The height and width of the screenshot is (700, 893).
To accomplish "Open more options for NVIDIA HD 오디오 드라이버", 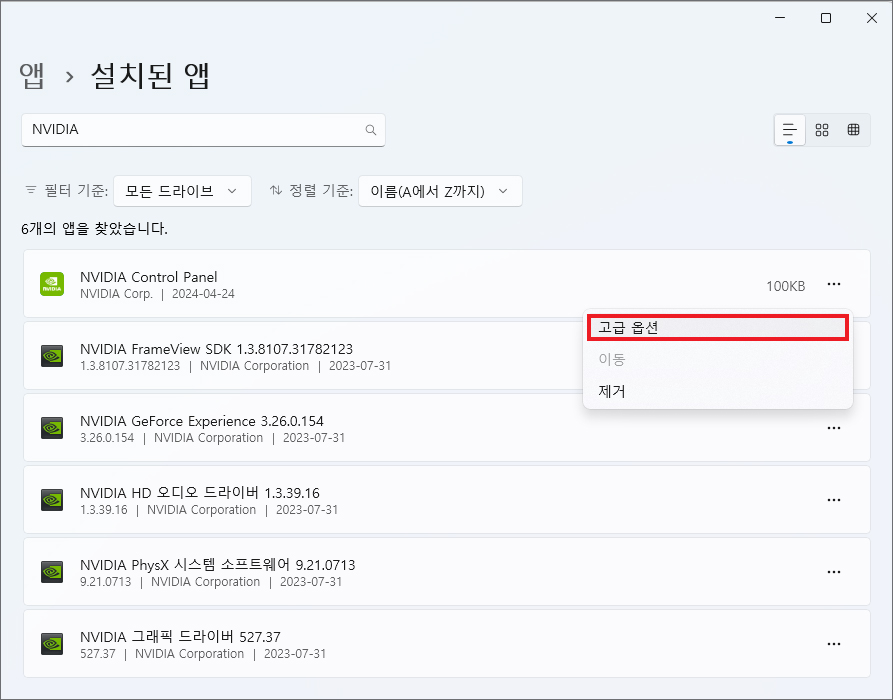I will click(834, 500).
